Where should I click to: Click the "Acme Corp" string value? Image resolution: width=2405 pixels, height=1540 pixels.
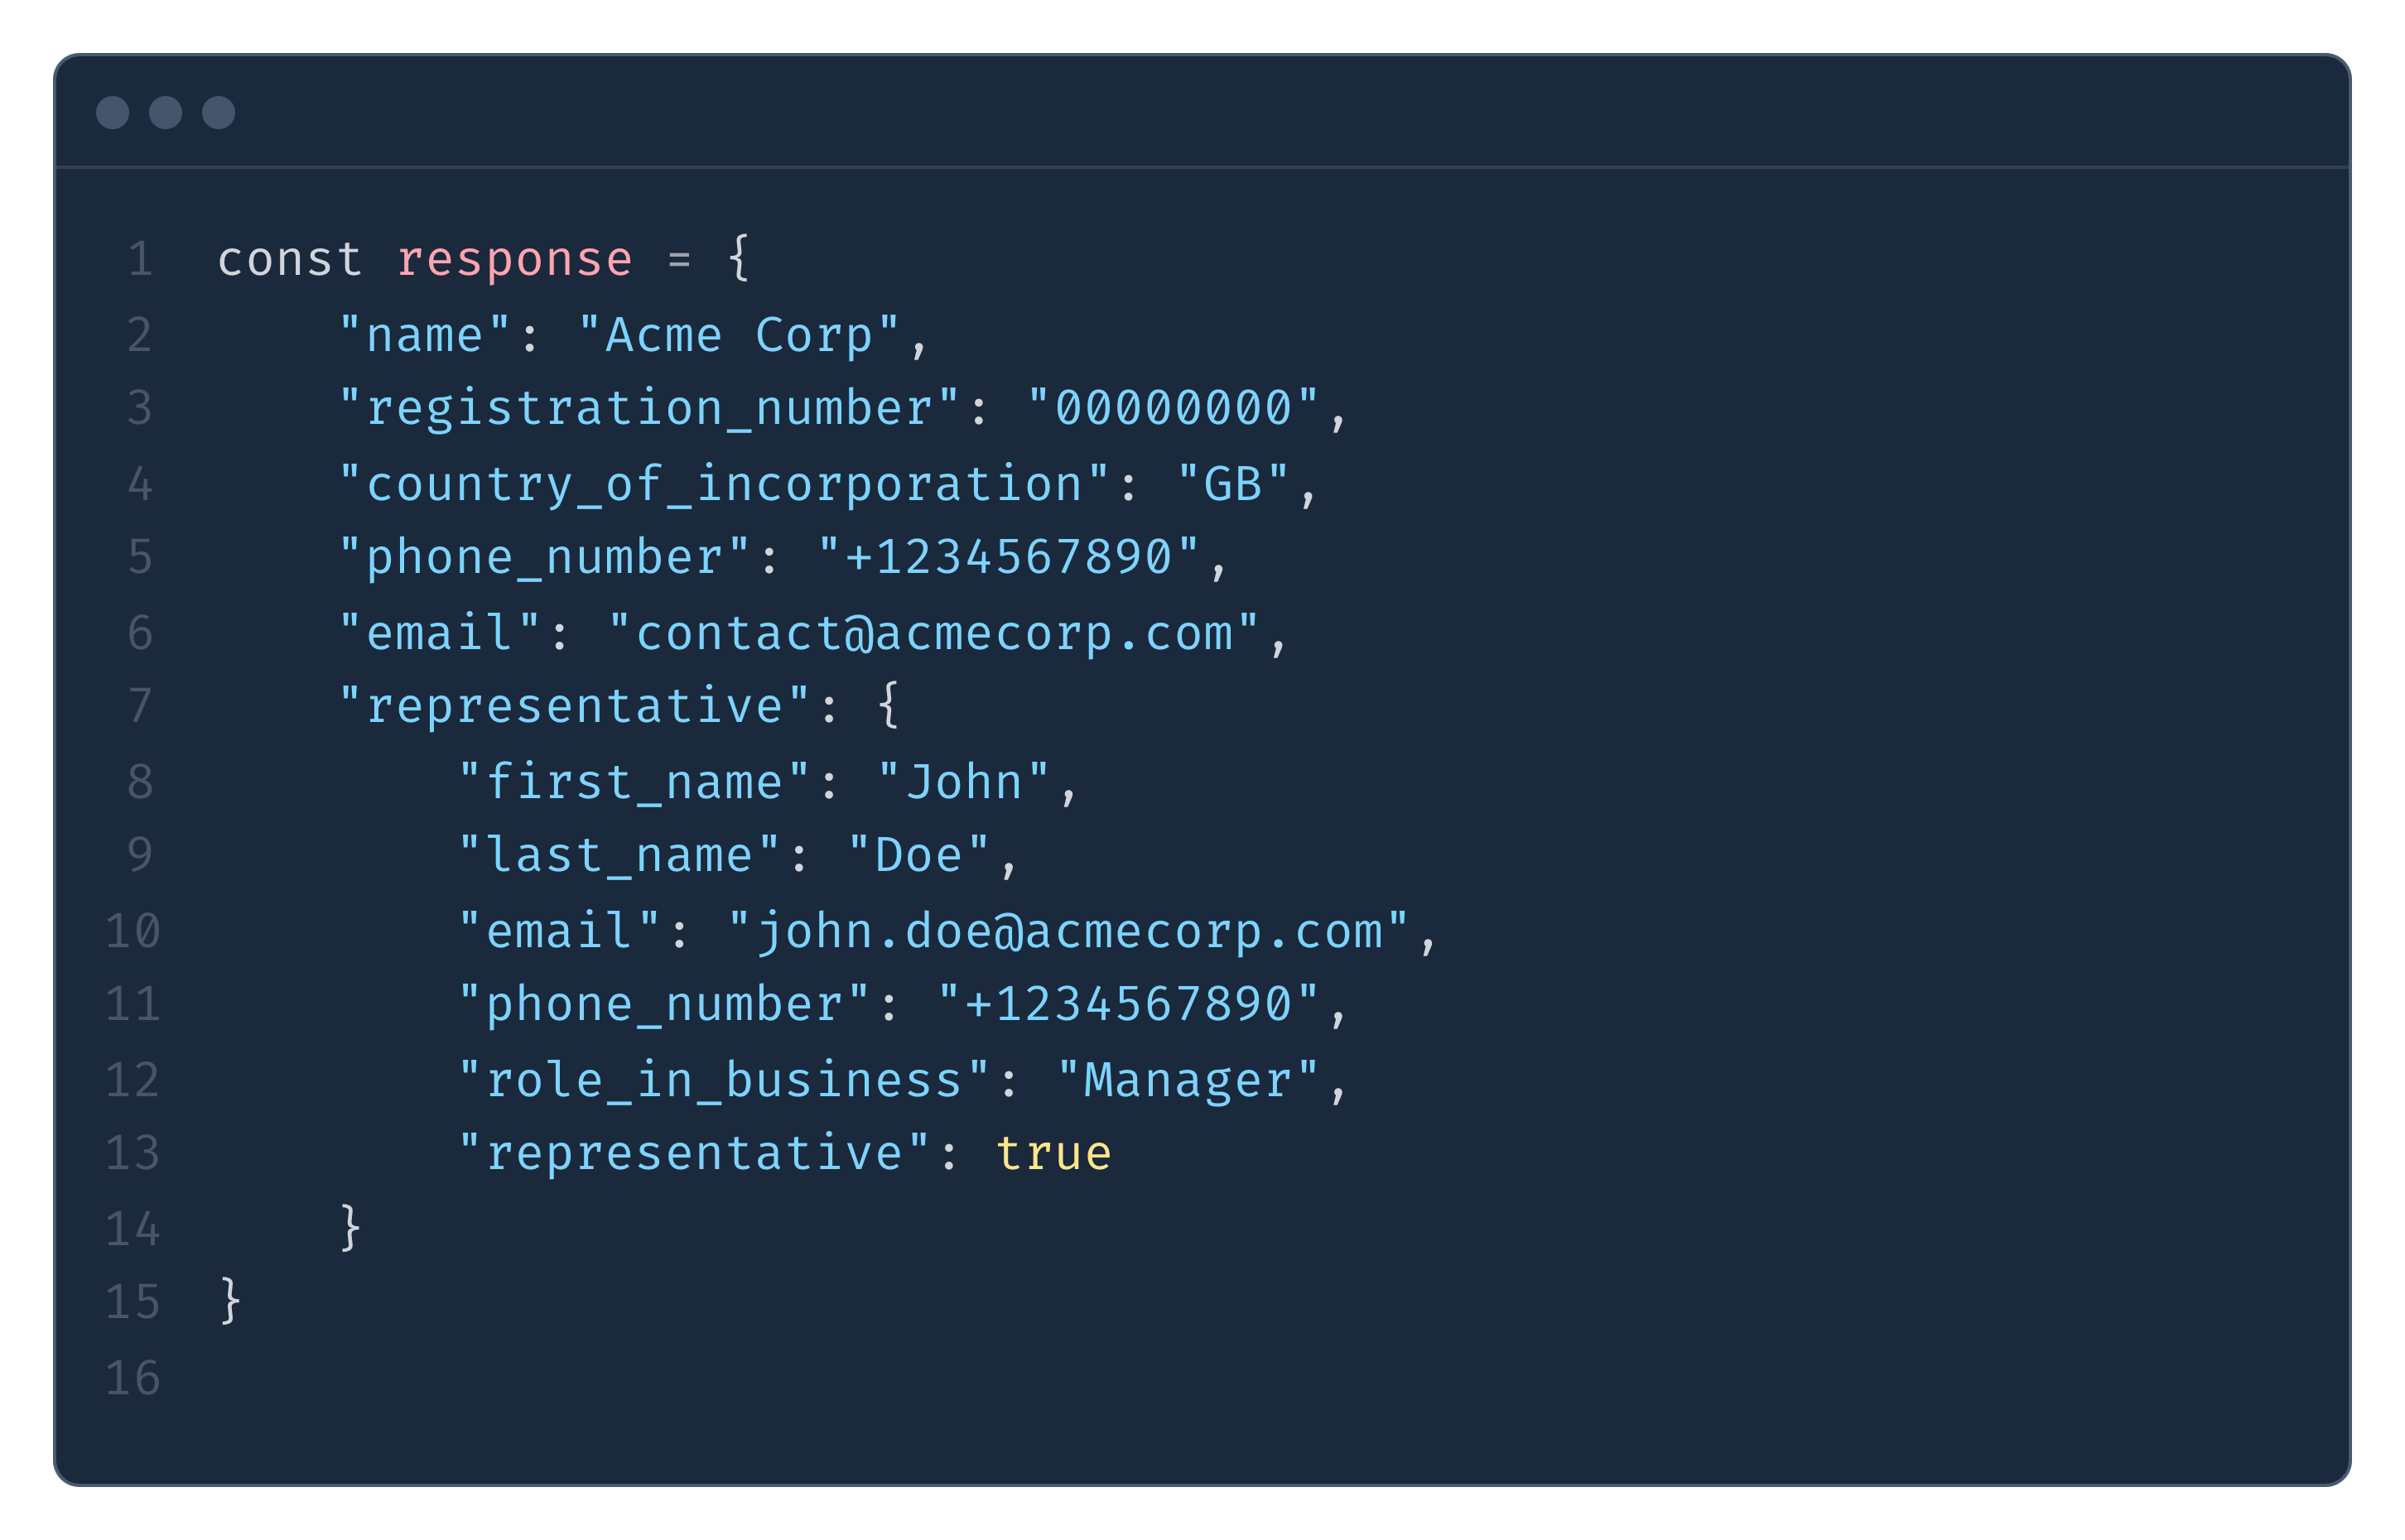tap(739, 335)
